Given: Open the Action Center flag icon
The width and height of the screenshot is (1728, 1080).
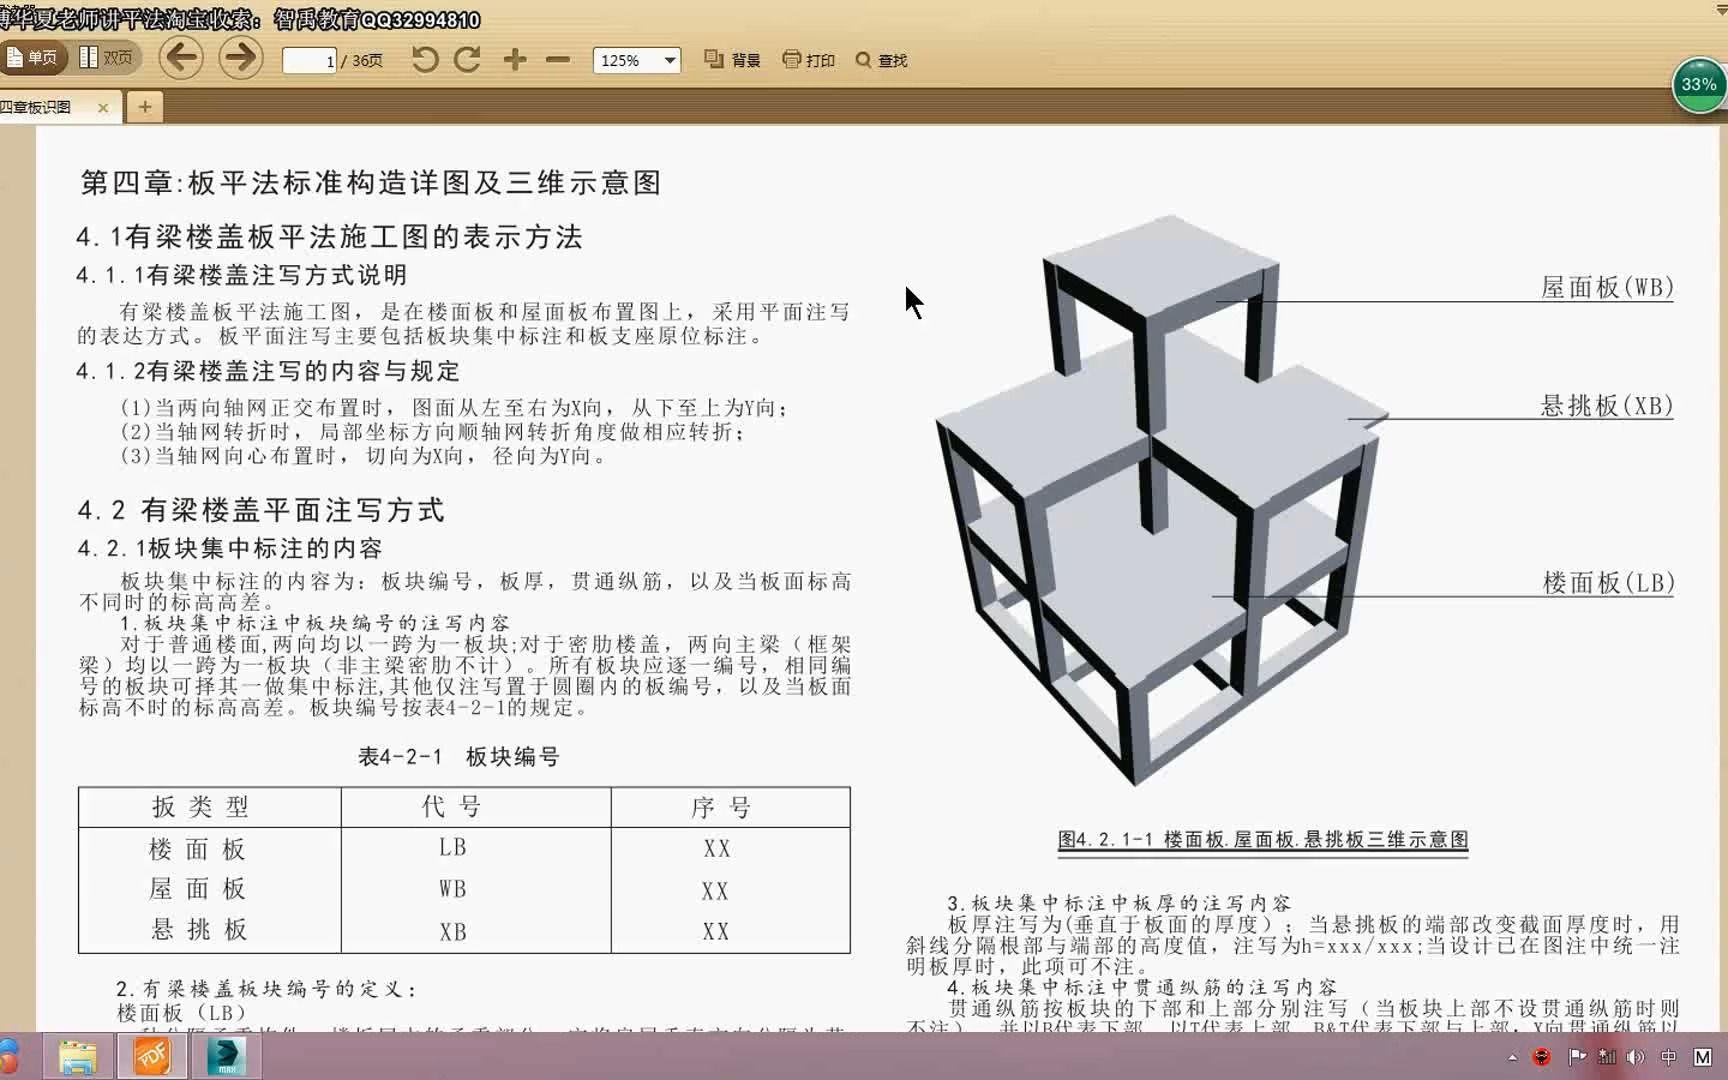Looking at the screenshot, I should click(x=1577, y=1057).
